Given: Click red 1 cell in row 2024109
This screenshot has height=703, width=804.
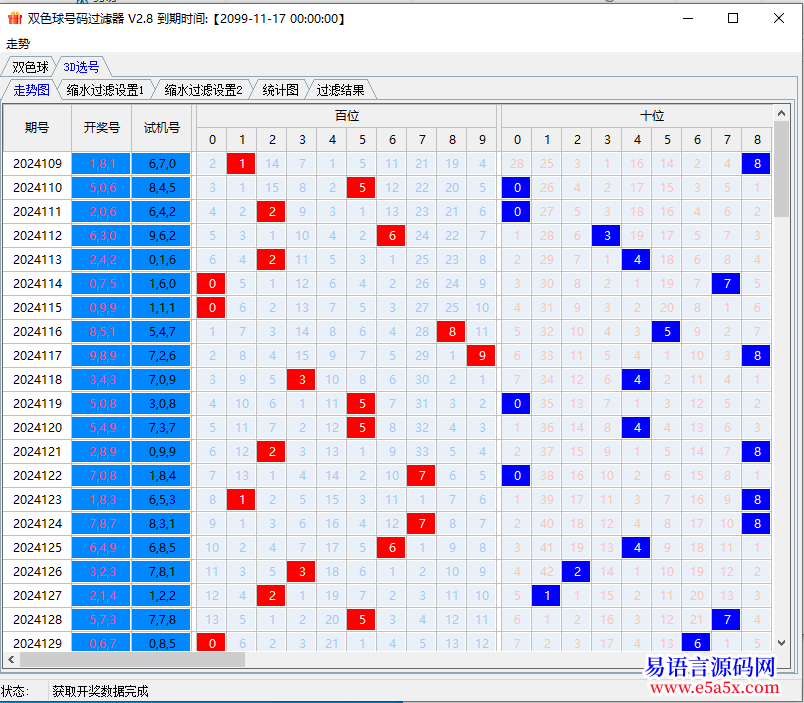Looking at the screenshot, I should [x=241, y=164].
